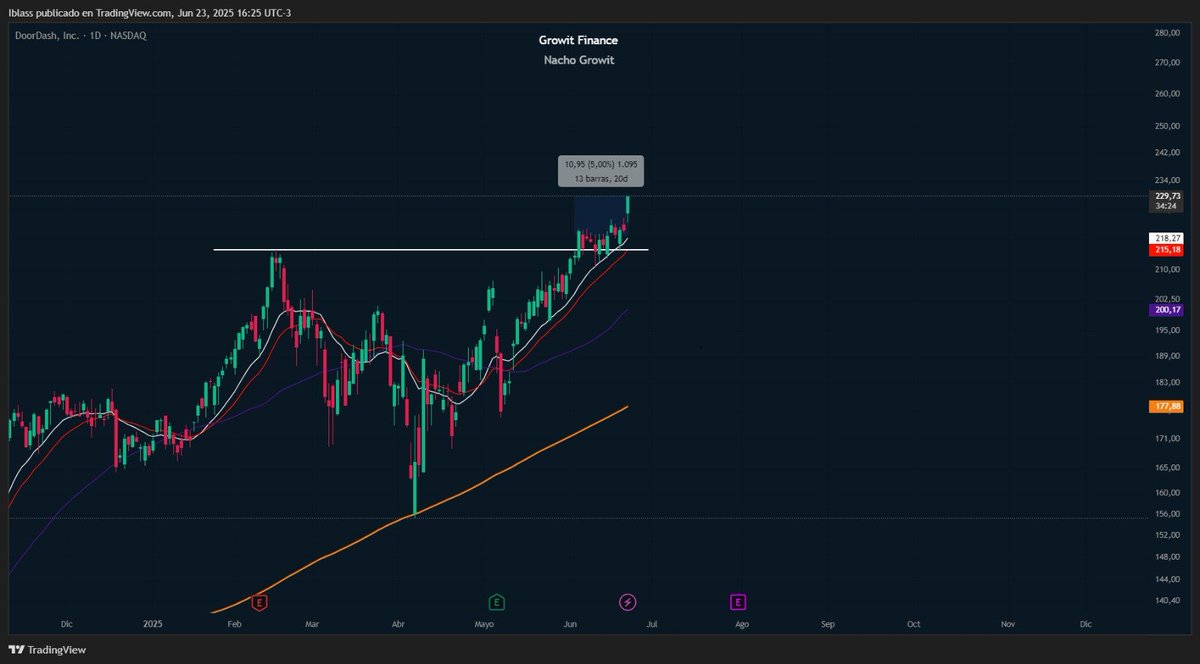The width and height of the screenshot is (1200, 664).
Task: Click the measurement label showing 10,95 (5,00%)
Action: tap(601, 171)
